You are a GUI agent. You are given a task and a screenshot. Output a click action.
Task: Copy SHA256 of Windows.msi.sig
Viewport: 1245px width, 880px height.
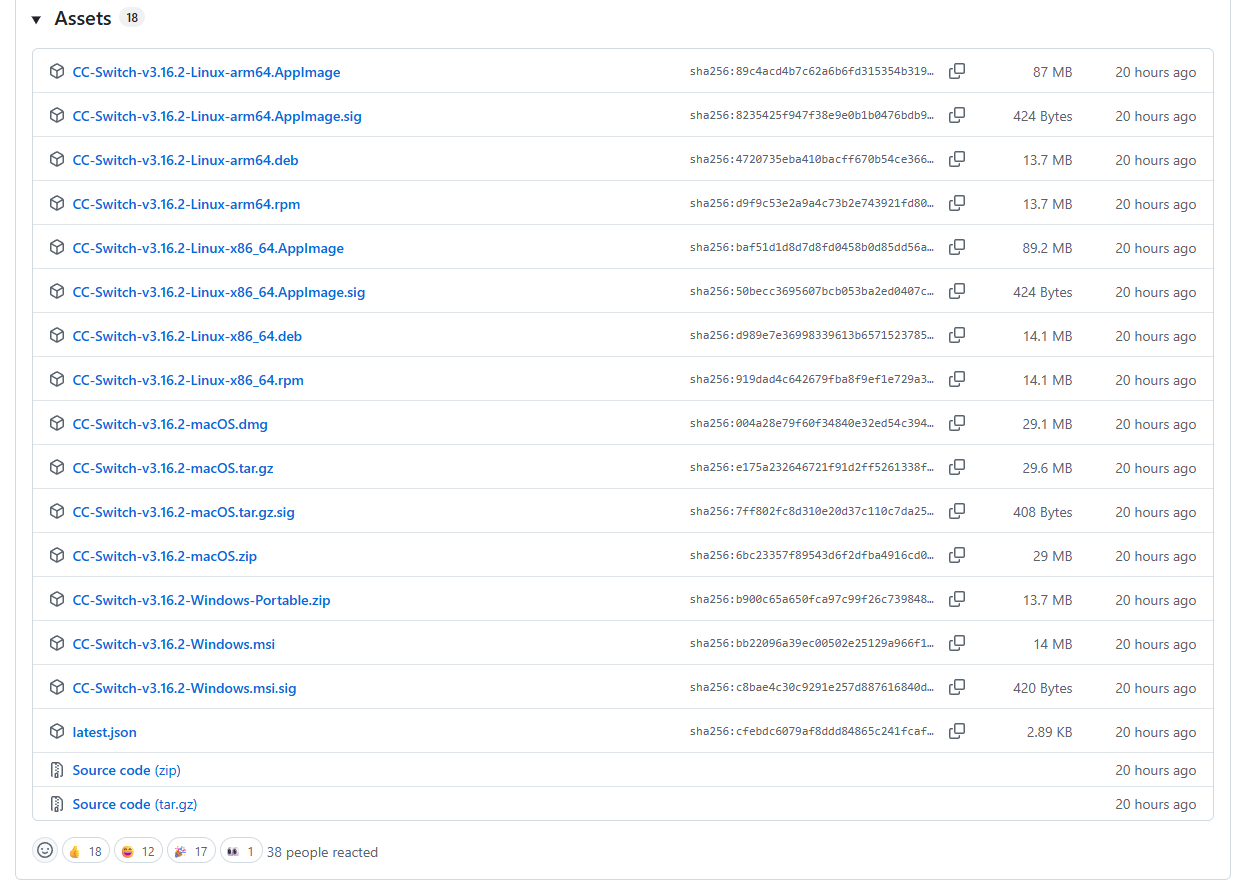957,687
